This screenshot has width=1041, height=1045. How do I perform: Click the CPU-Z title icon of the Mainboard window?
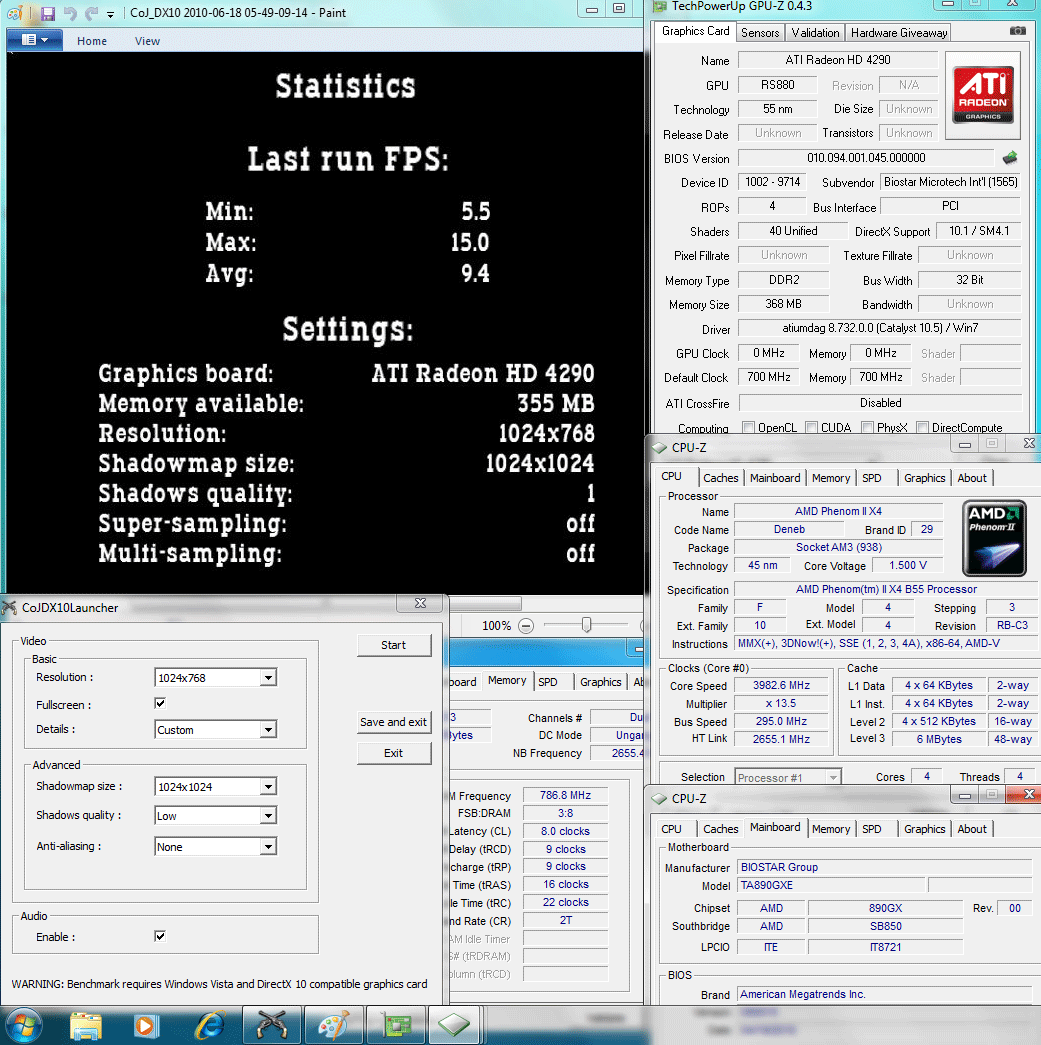click(x=659, y=798)
